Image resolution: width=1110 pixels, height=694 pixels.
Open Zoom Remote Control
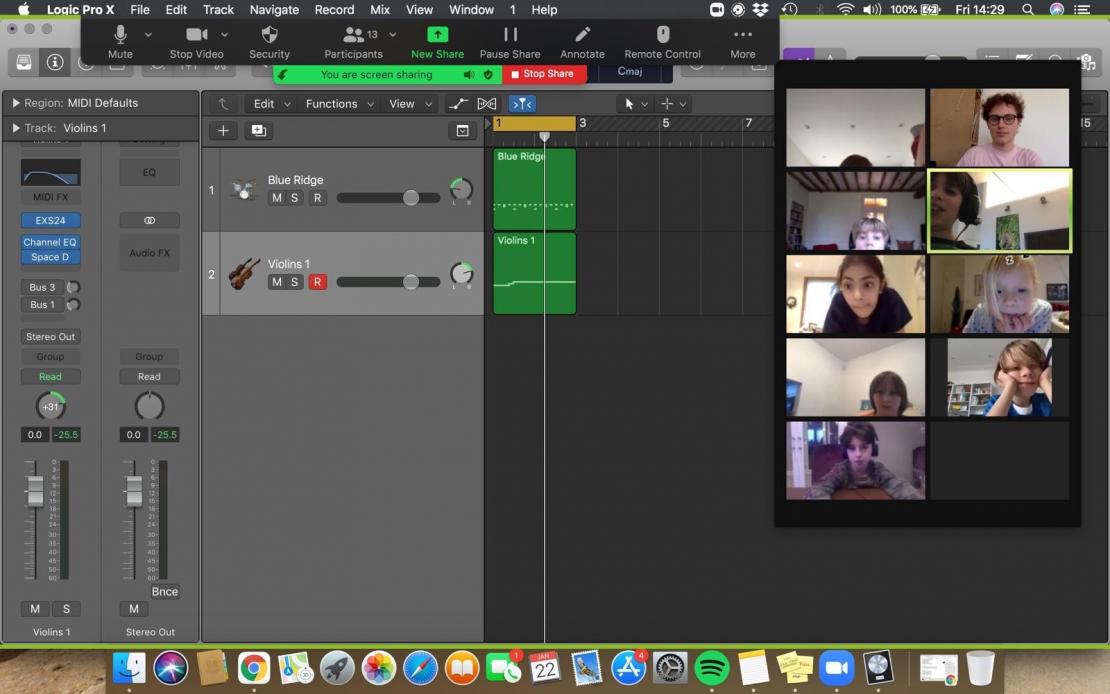click(x=662, y=42)
